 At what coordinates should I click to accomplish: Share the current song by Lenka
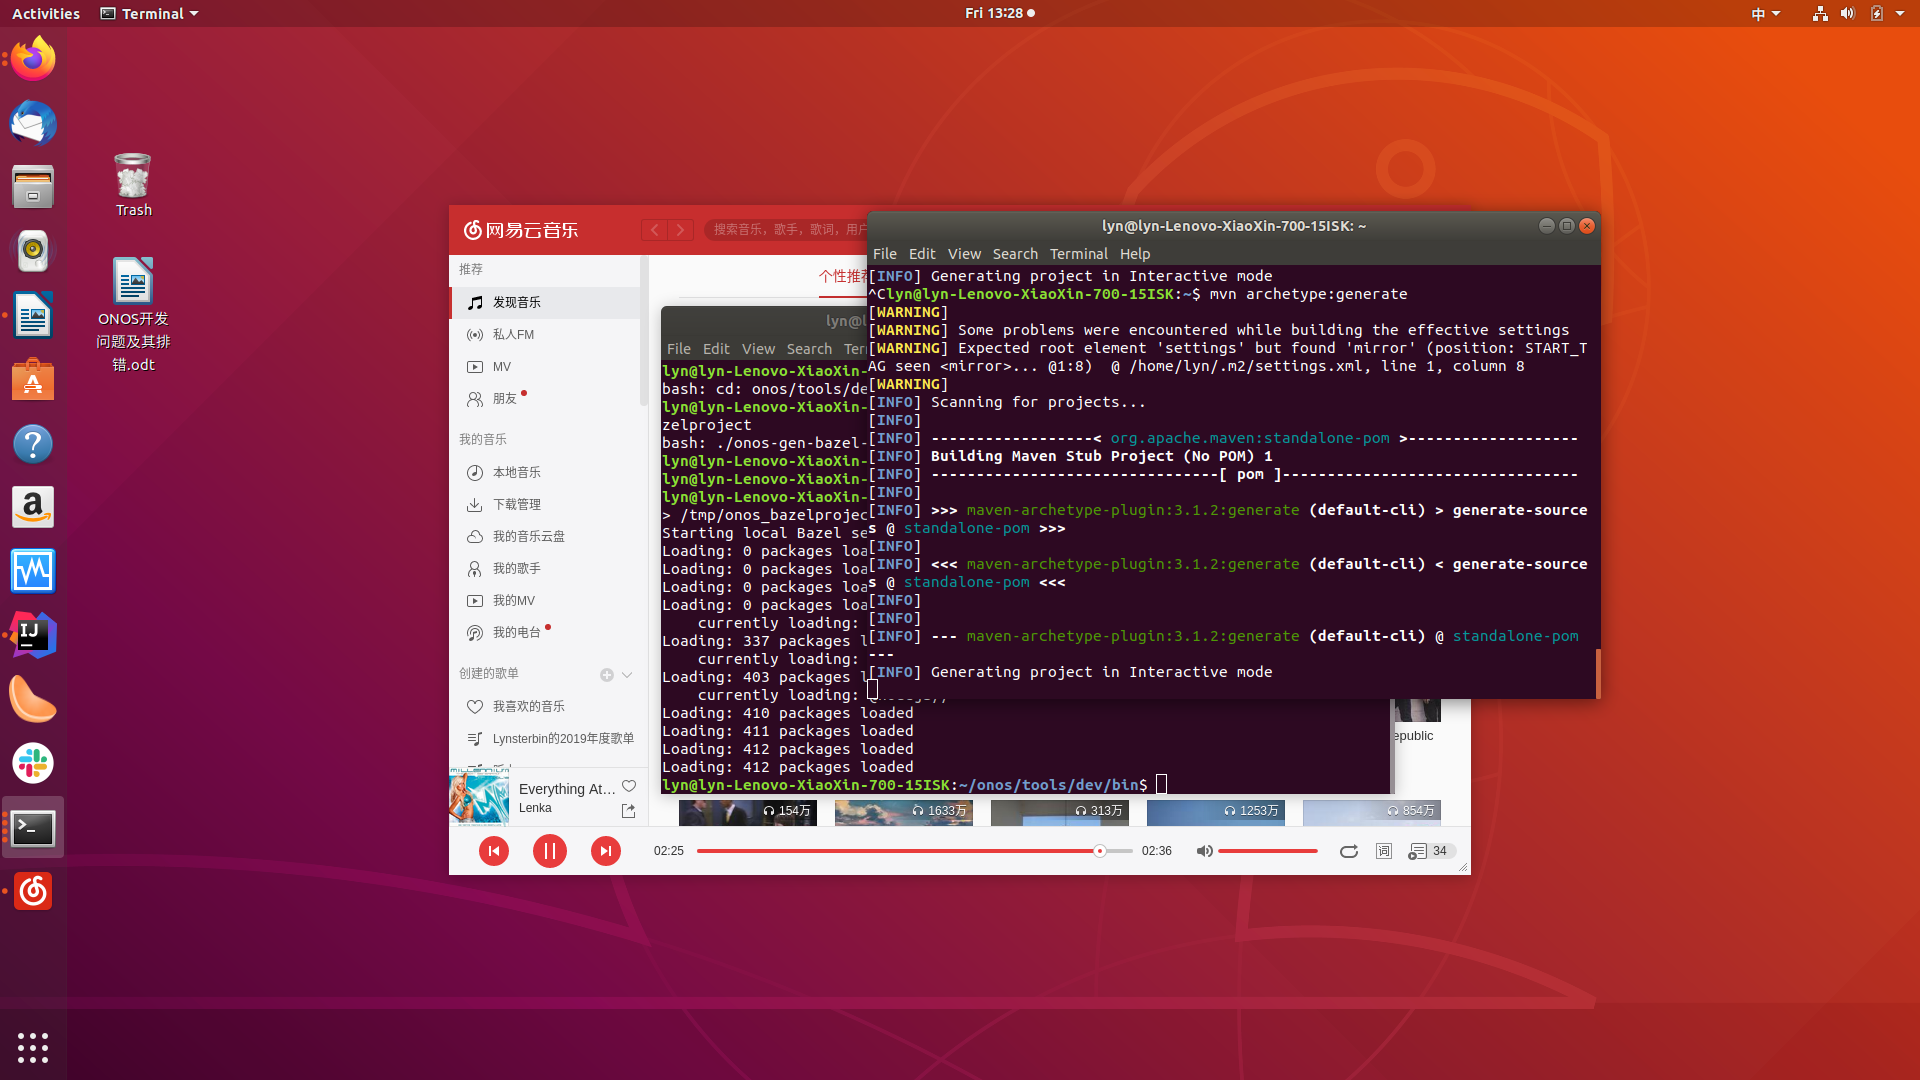pyautogui.click(x=628, y=810)
